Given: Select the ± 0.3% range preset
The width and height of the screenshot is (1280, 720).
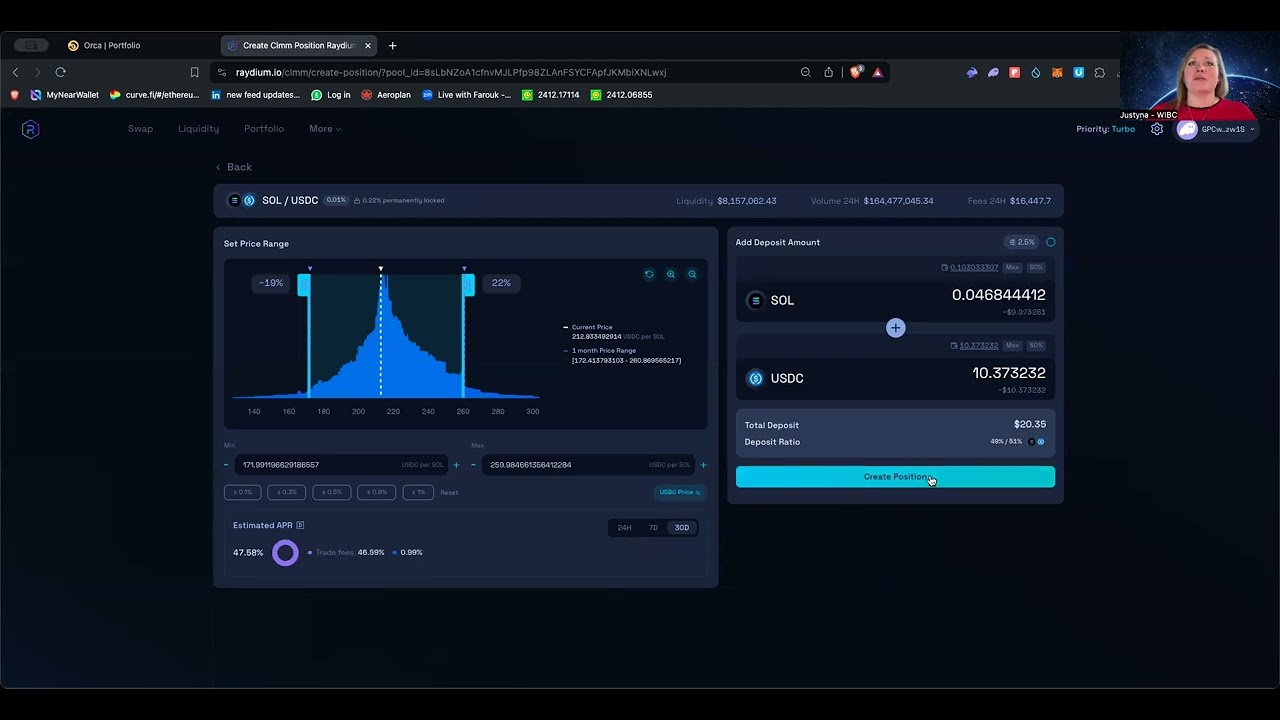Looking at the screenshot, I should pos(287,492).
